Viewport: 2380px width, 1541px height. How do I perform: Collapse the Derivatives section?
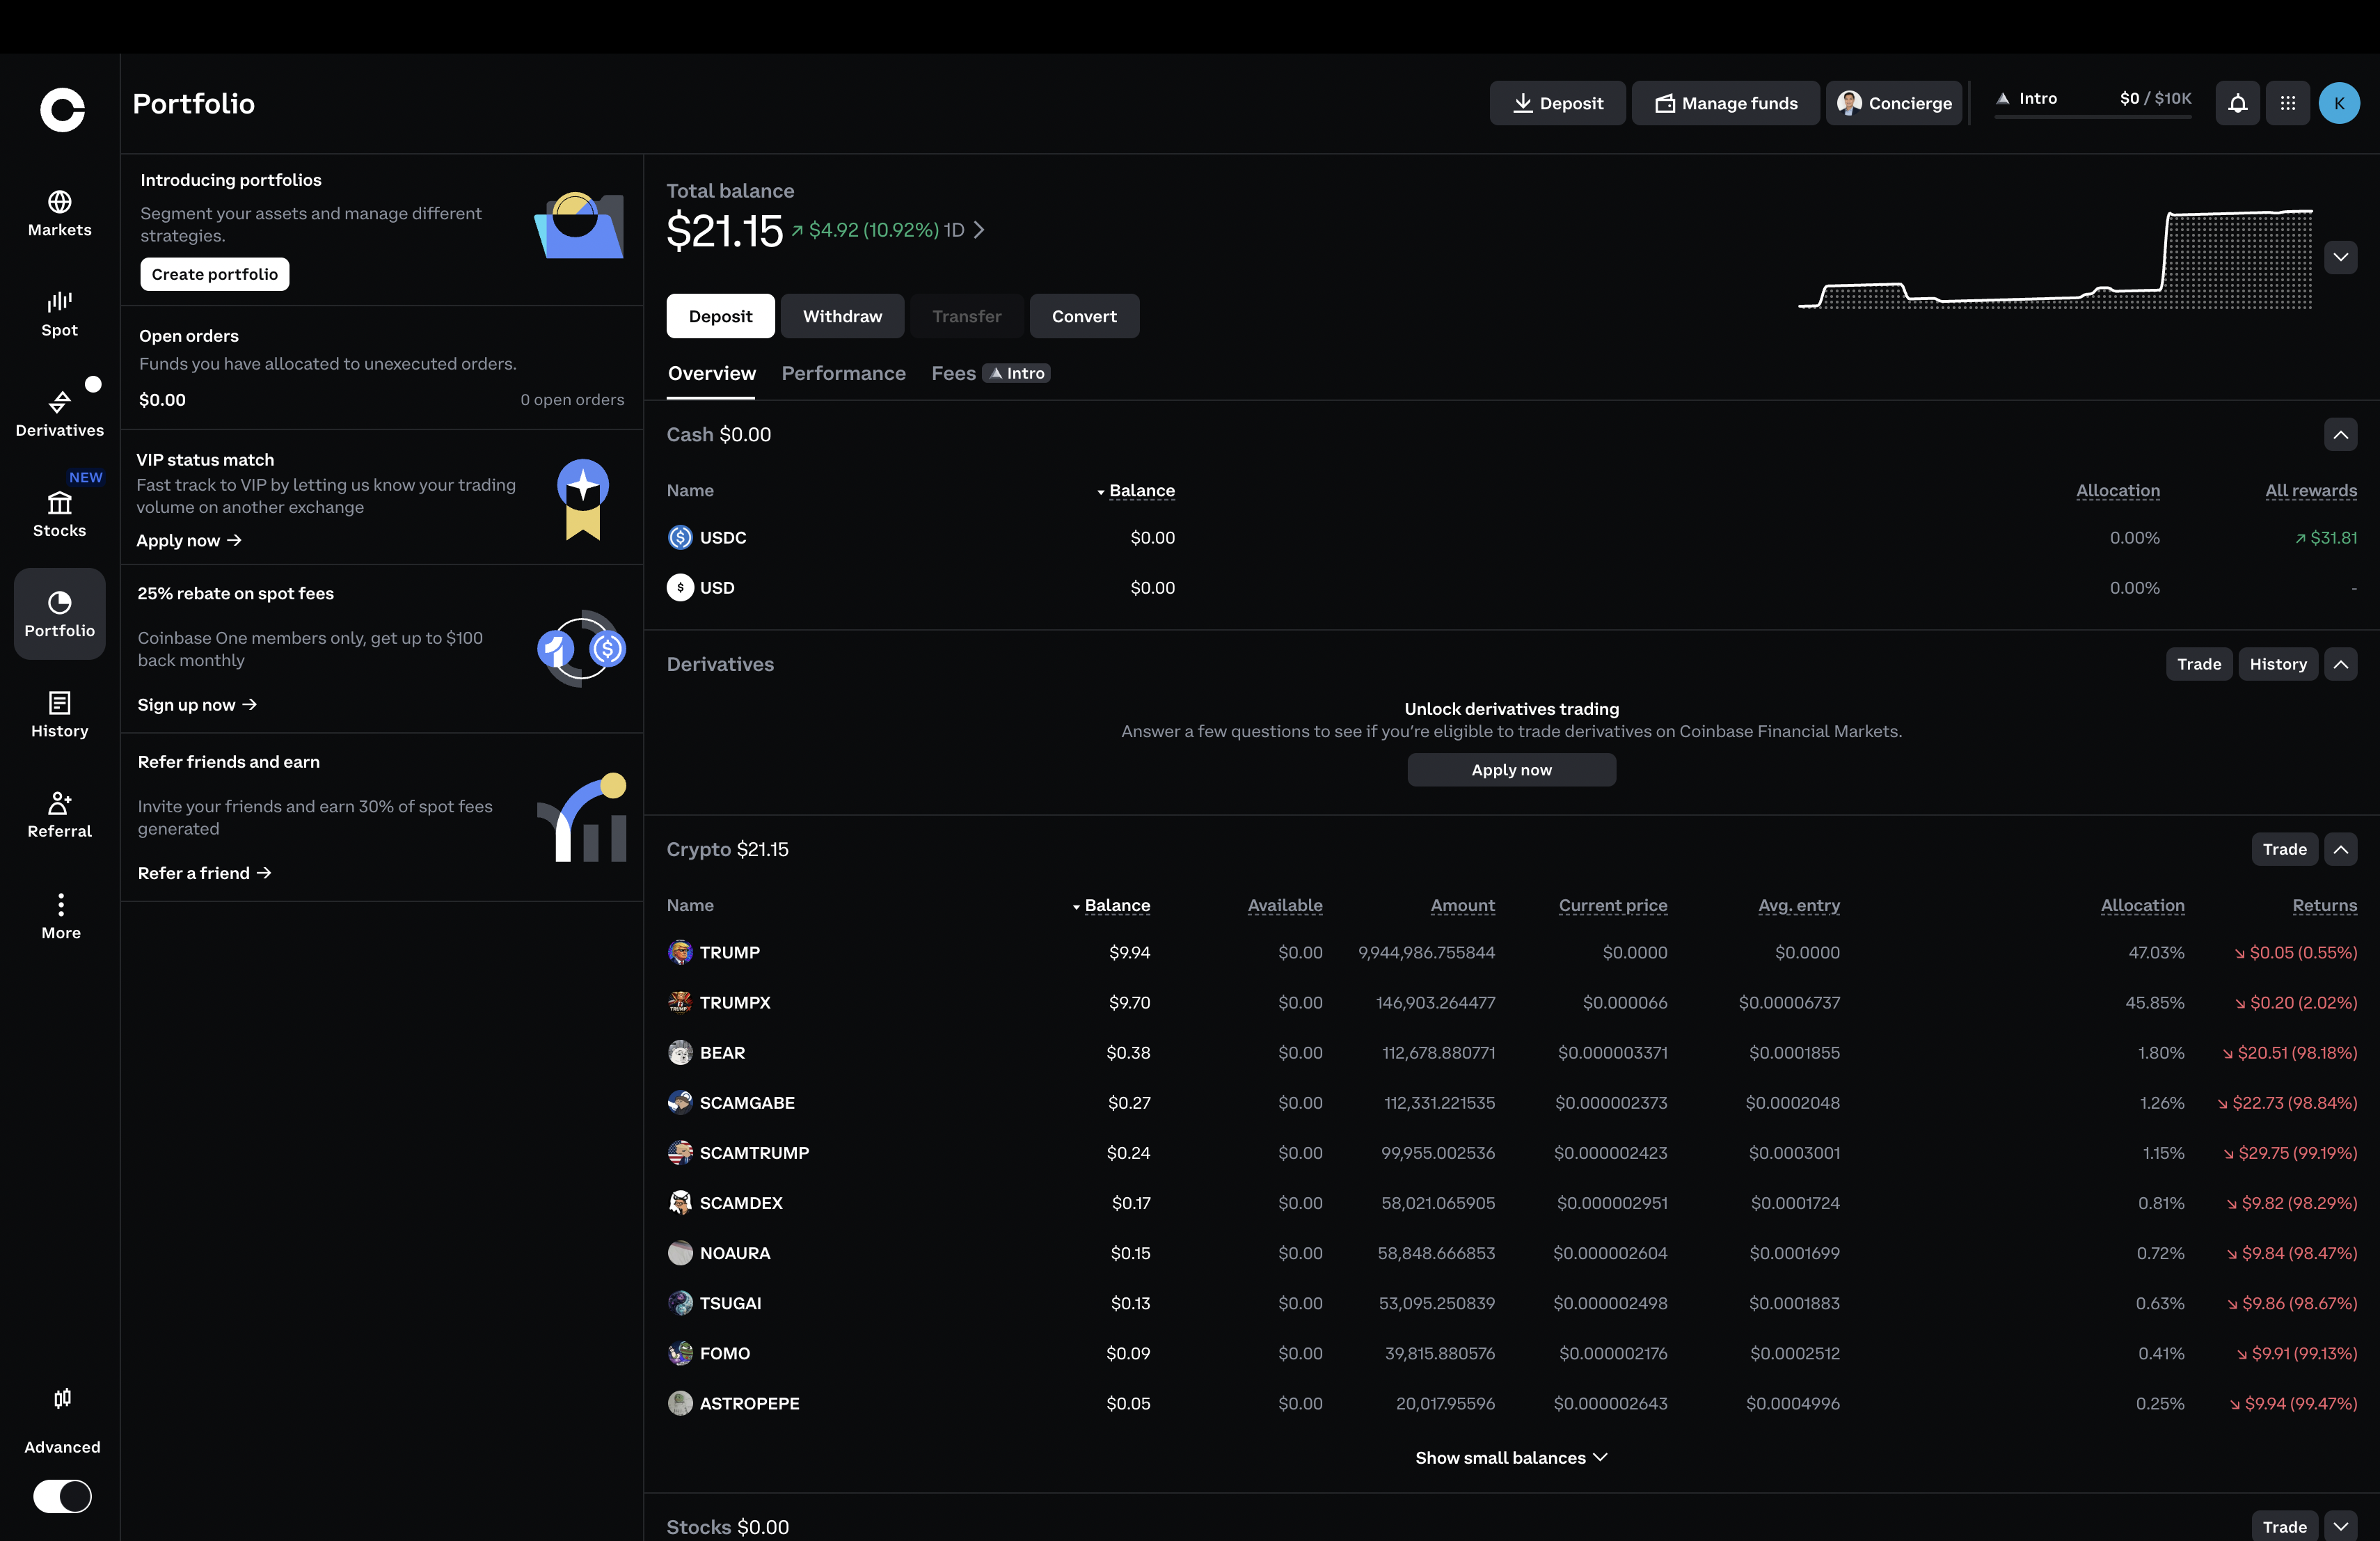(2341, 664)
